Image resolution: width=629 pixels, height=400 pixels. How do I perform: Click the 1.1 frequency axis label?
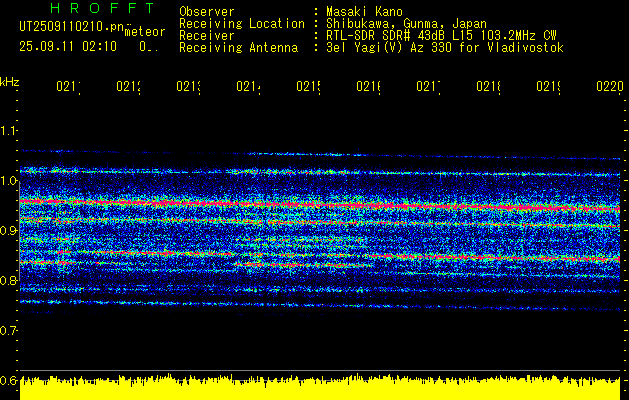click(8, 130)
